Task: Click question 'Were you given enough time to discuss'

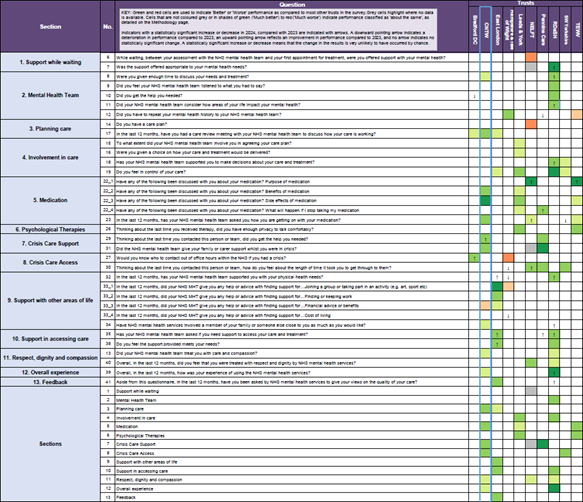Action: (x=292, y=77)
